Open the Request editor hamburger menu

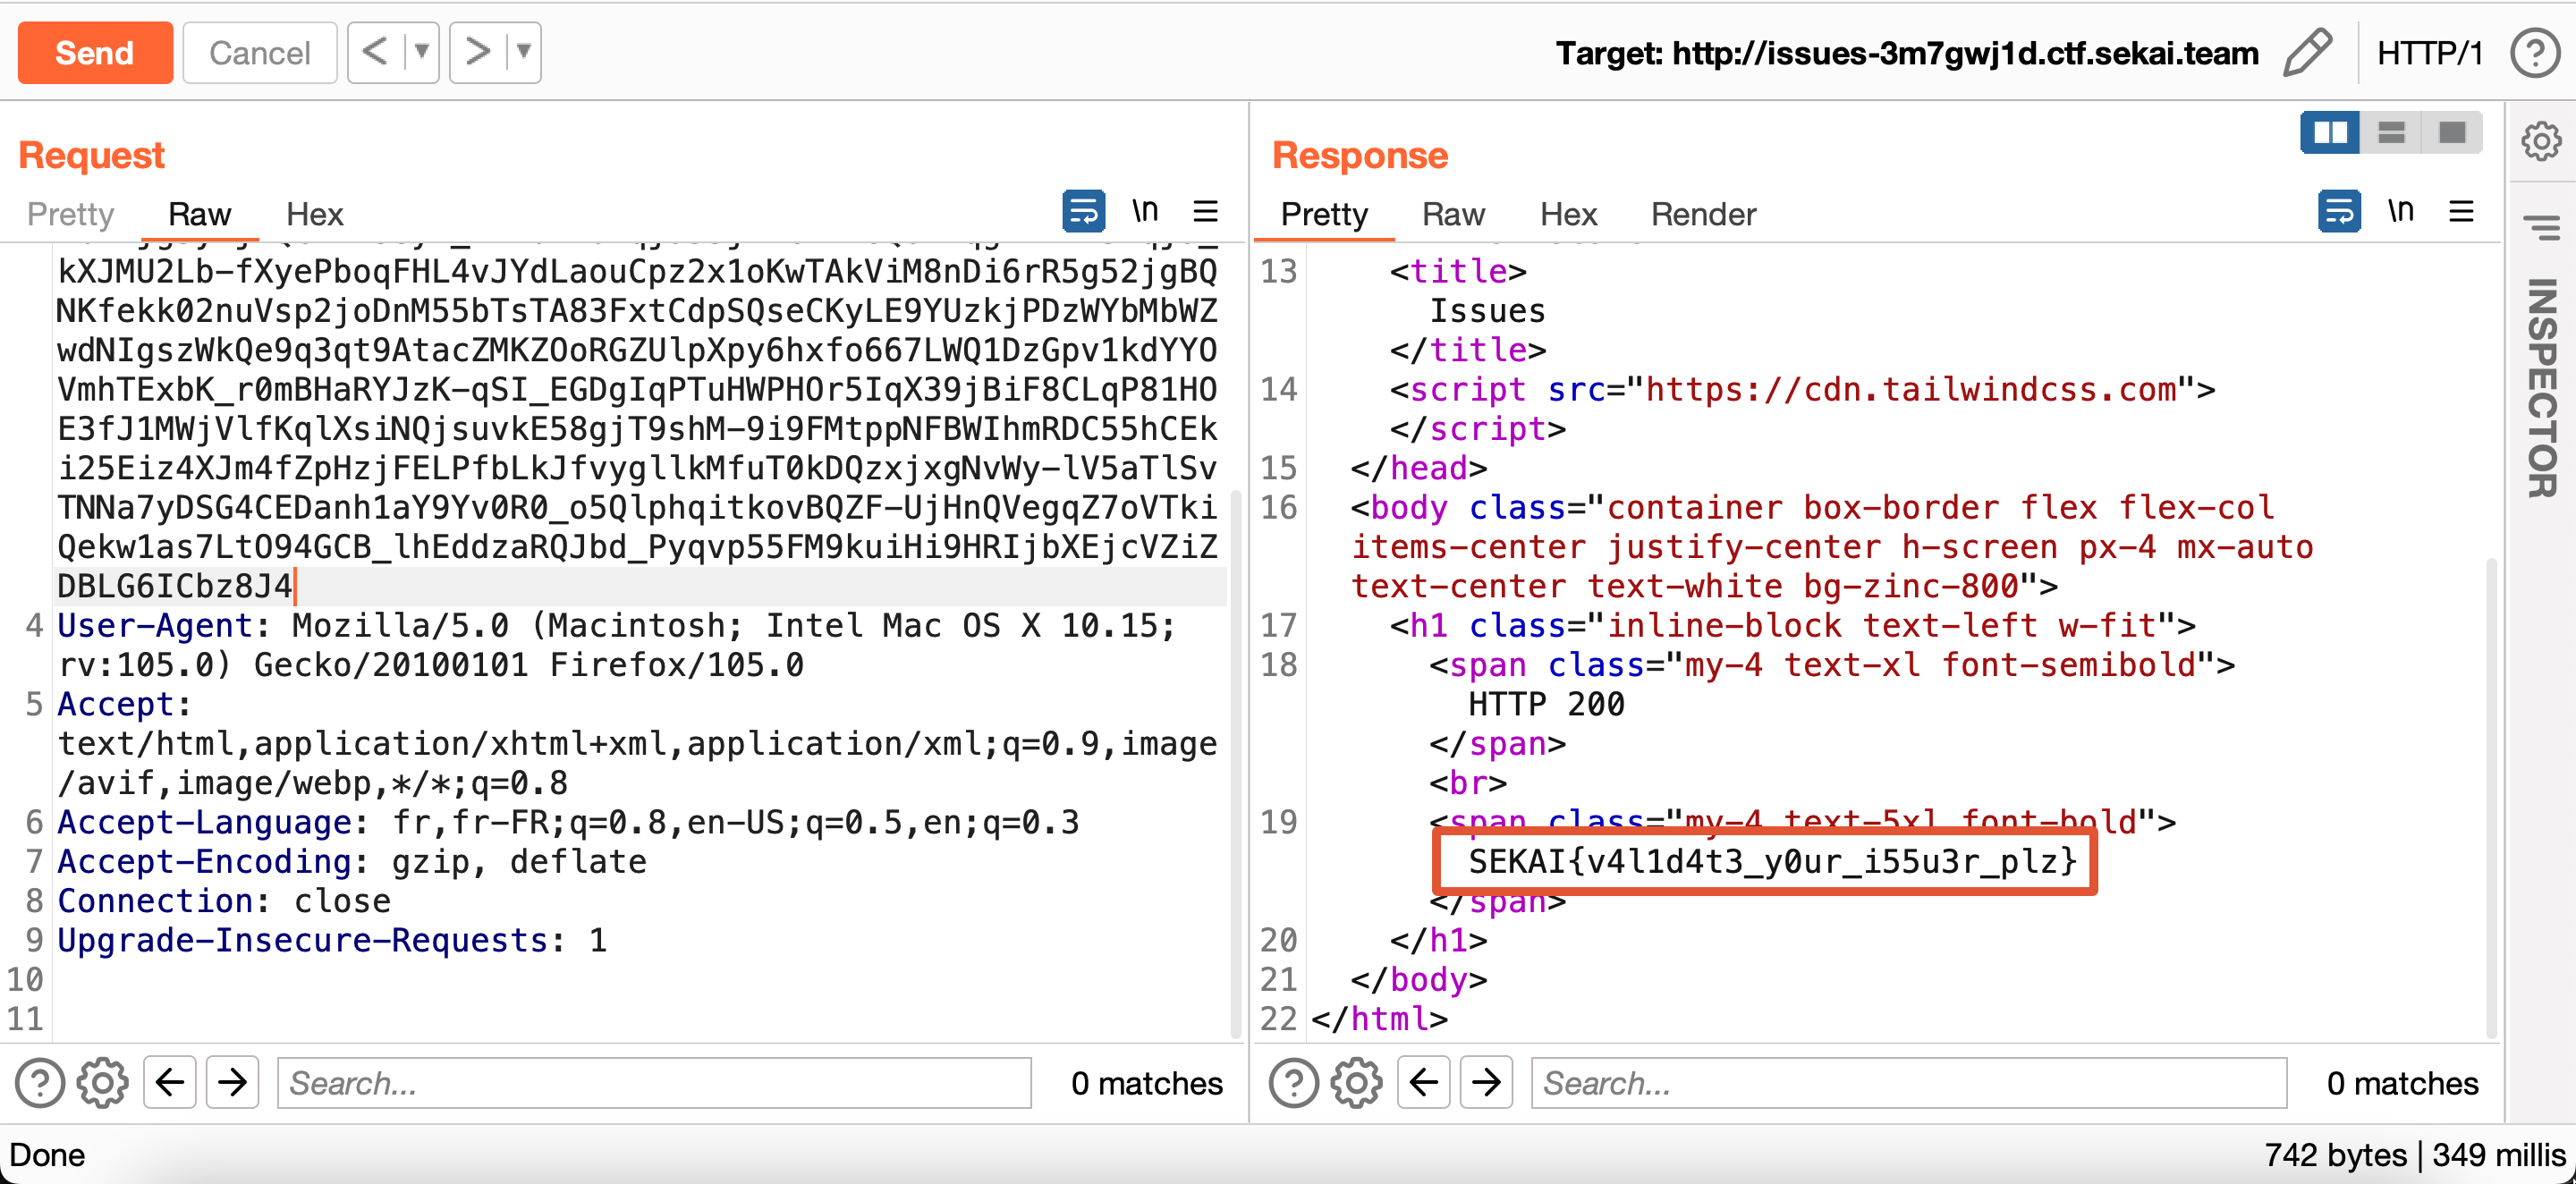coord(1205,211)
